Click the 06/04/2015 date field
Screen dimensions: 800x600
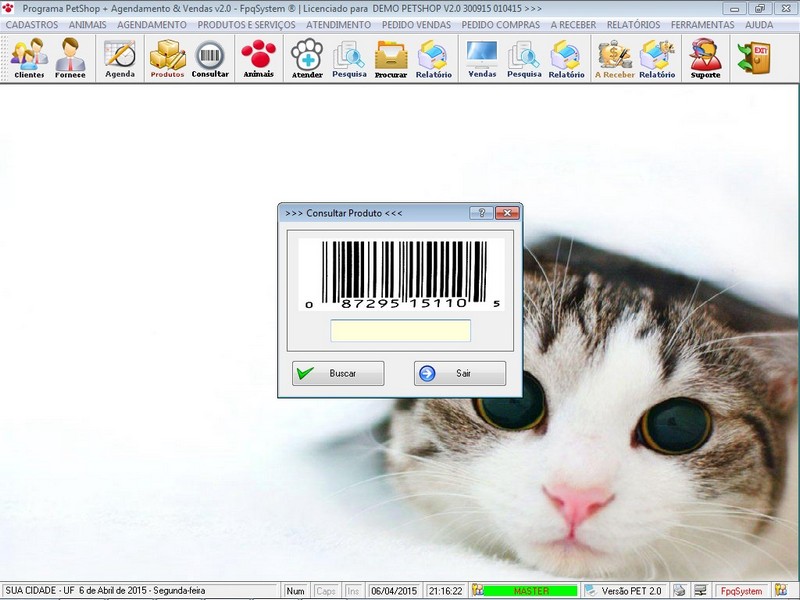394,591
